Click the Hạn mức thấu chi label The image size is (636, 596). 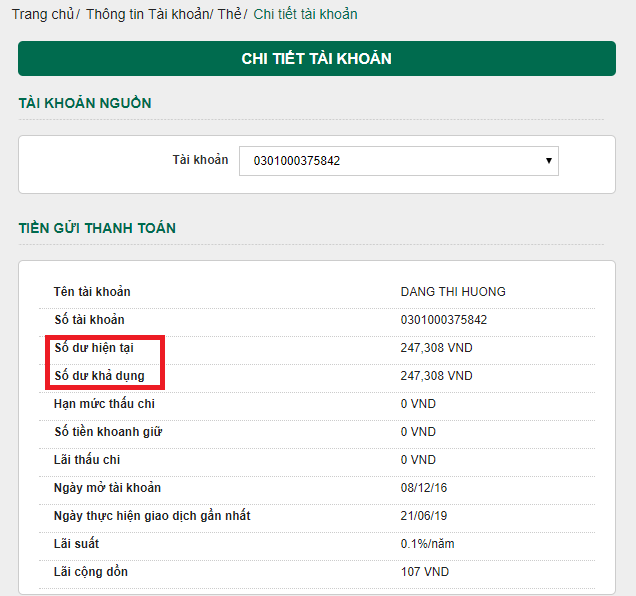[104, 404]
